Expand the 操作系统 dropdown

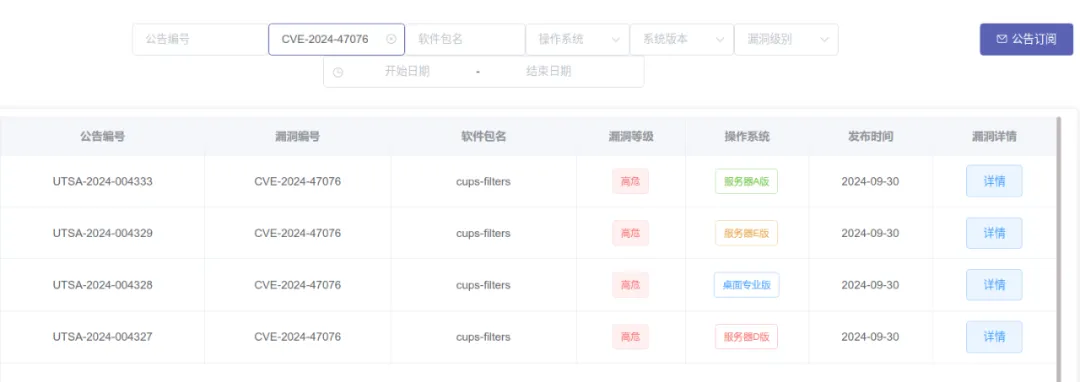point(577,39)
